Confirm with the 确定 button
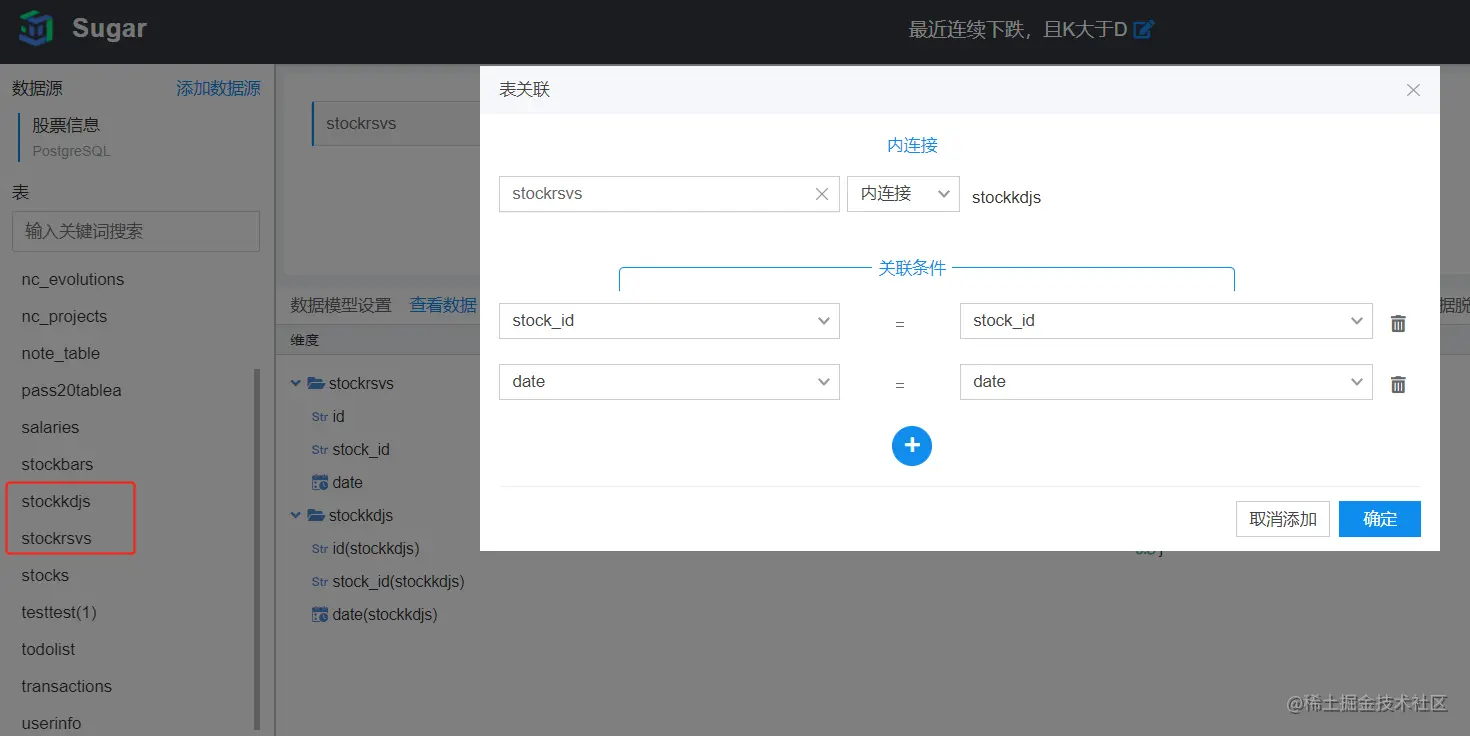The width and height of the screenshot is (1470, 736). coord(1380,519)
